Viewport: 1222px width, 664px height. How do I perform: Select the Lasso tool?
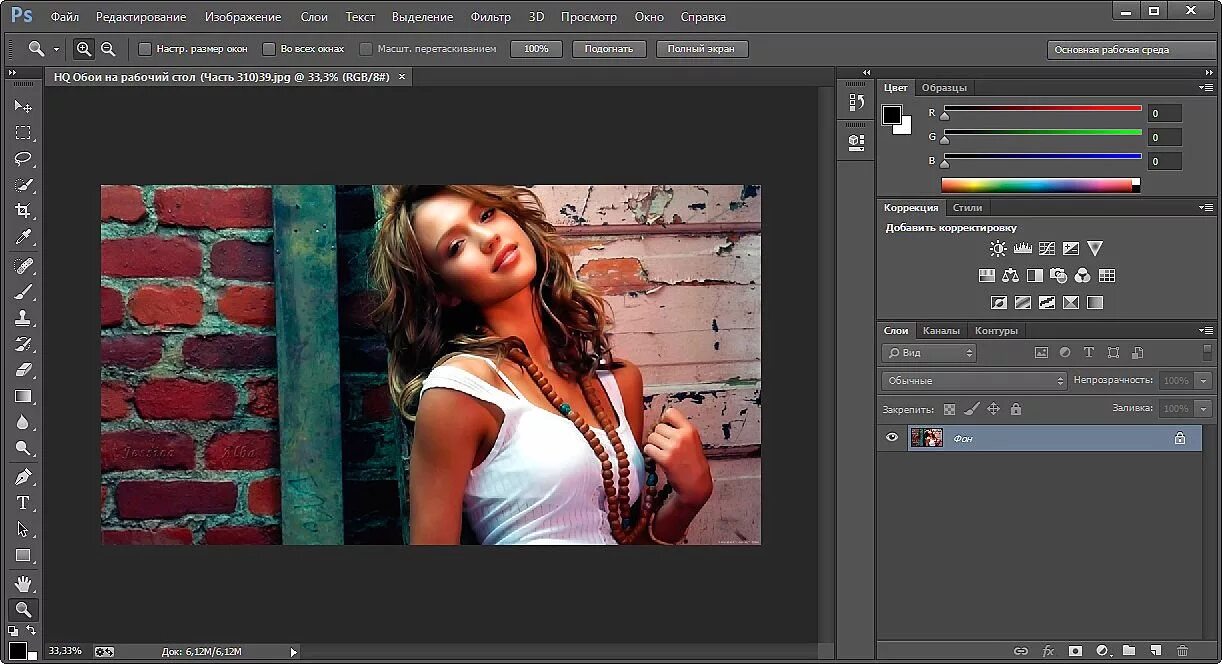(23, 158)
